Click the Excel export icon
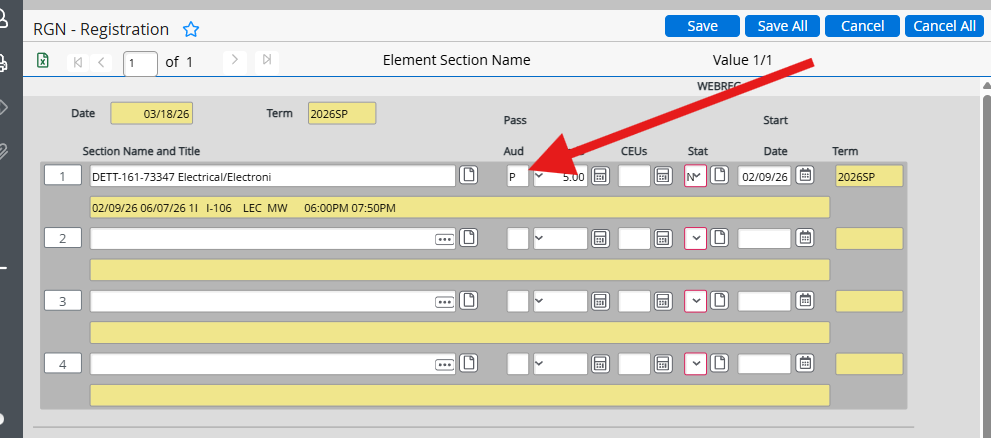Screen dimensions: 991x438 (43, 61)
